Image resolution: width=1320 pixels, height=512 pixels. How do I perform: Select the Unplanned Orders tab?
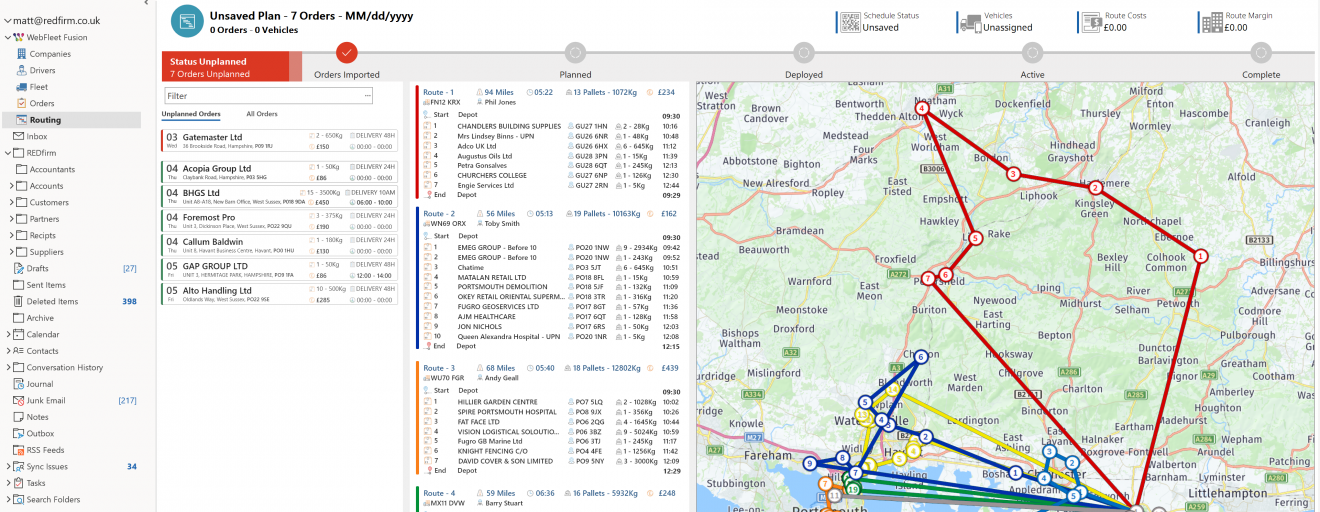point(191,114)
